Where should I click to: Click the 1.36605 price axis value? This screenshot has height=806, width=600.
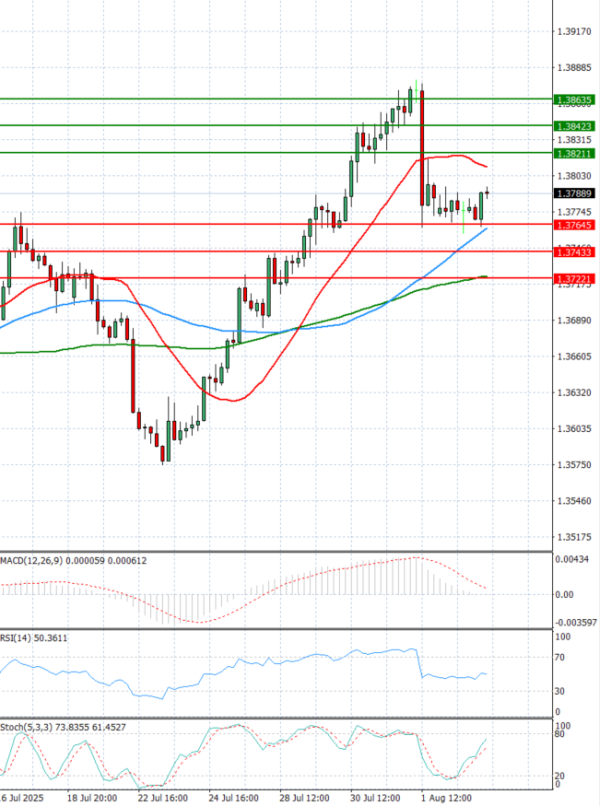pos(574,356)
